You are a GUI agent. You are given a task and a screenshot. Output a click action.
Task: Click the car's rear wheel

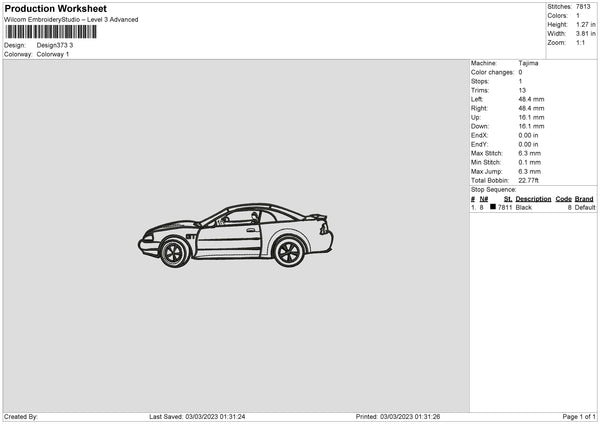289,249
